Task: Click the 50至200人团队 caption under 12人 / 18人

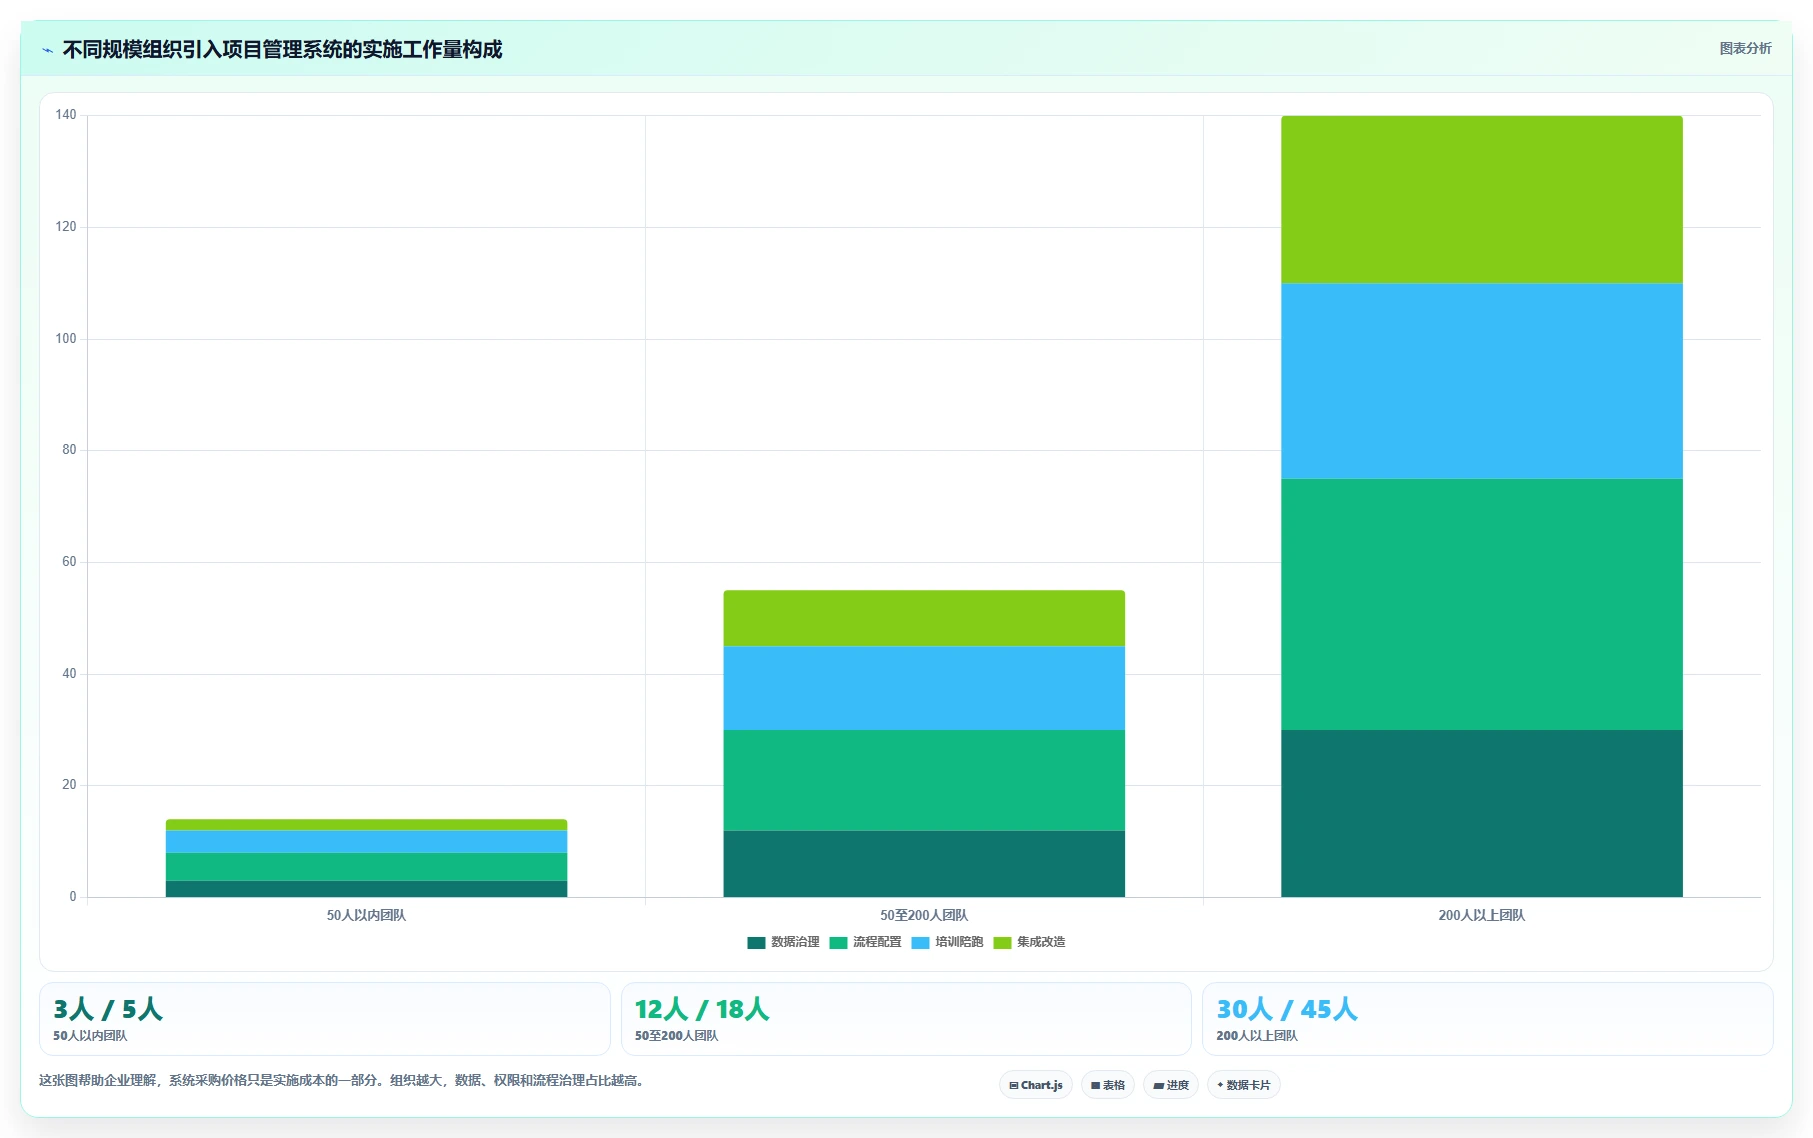Action: tap(677, 1036)
